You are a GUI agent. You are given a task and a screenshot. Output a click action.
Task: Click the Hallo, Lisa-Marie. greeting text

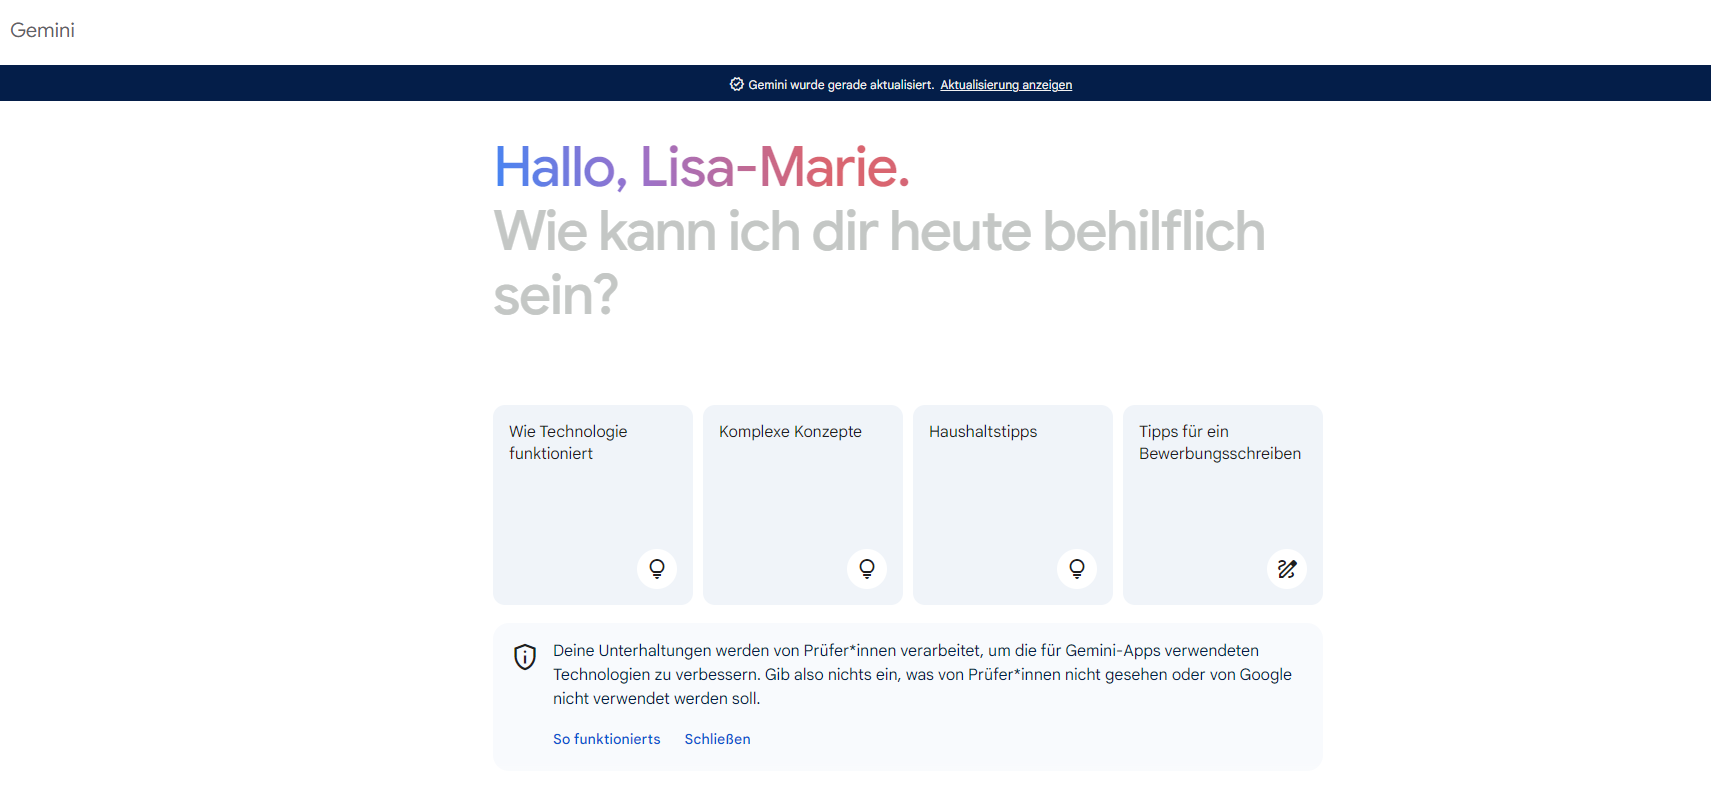click(702, 166)
